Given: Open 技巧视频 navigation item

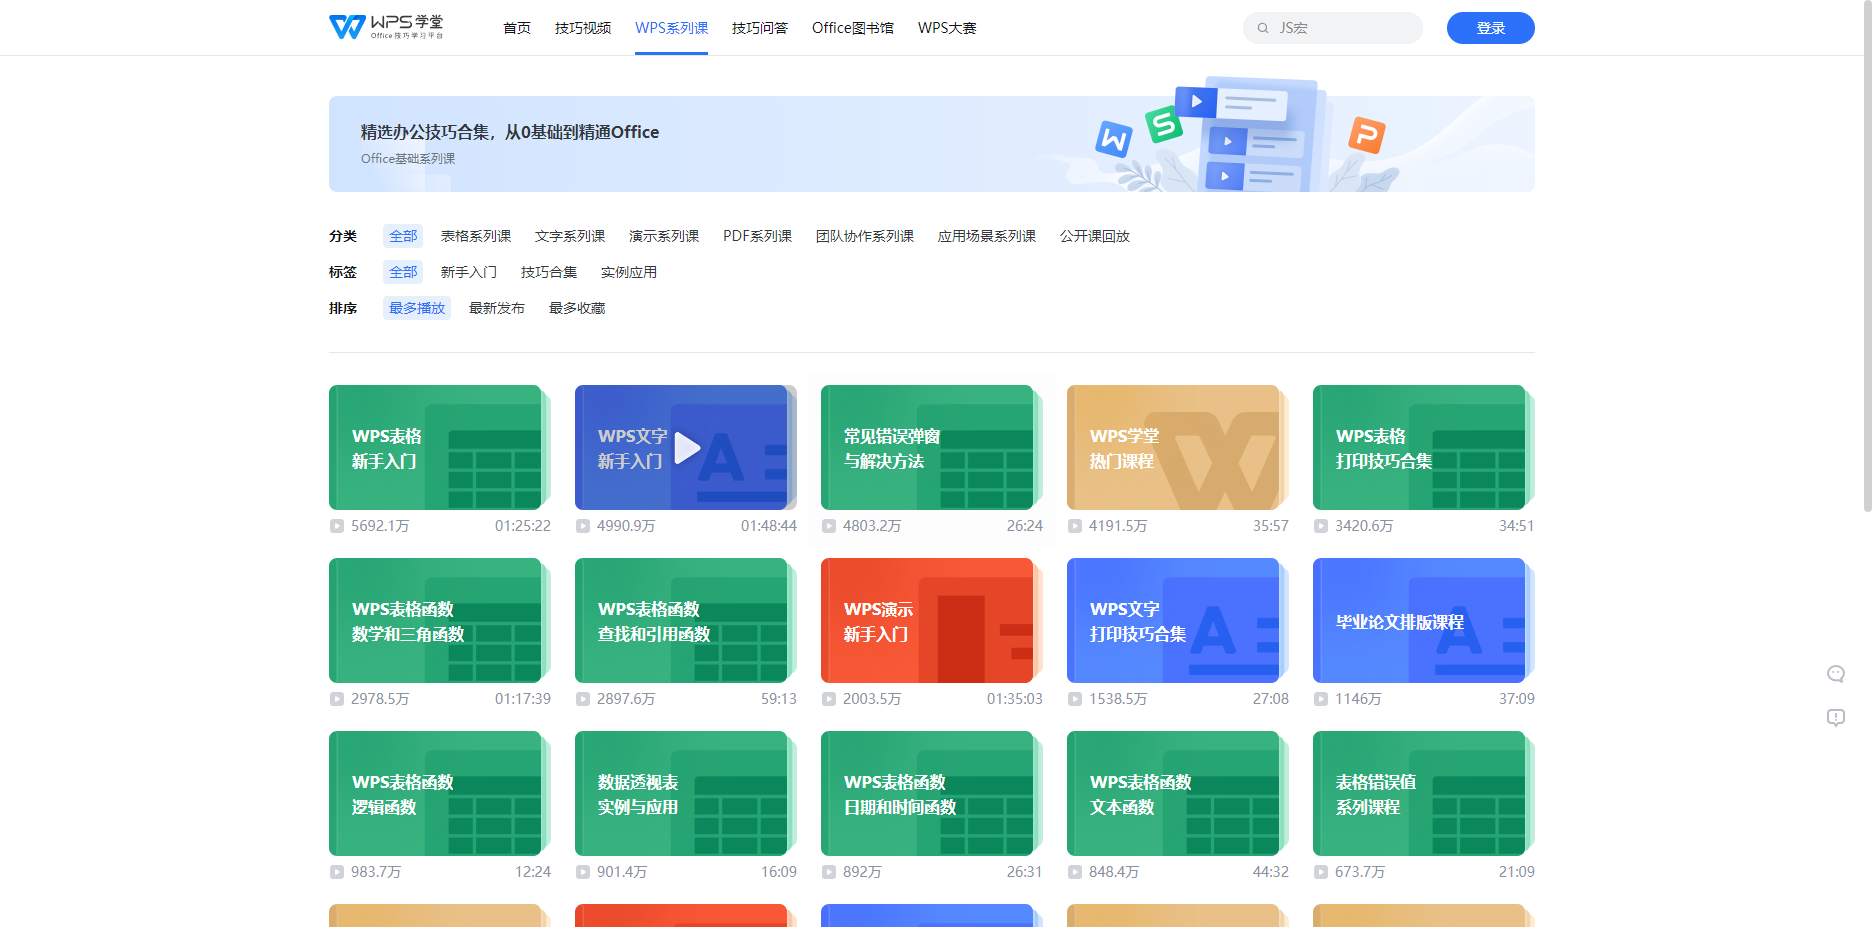Looking at the screenshot, I should (583, 28).
